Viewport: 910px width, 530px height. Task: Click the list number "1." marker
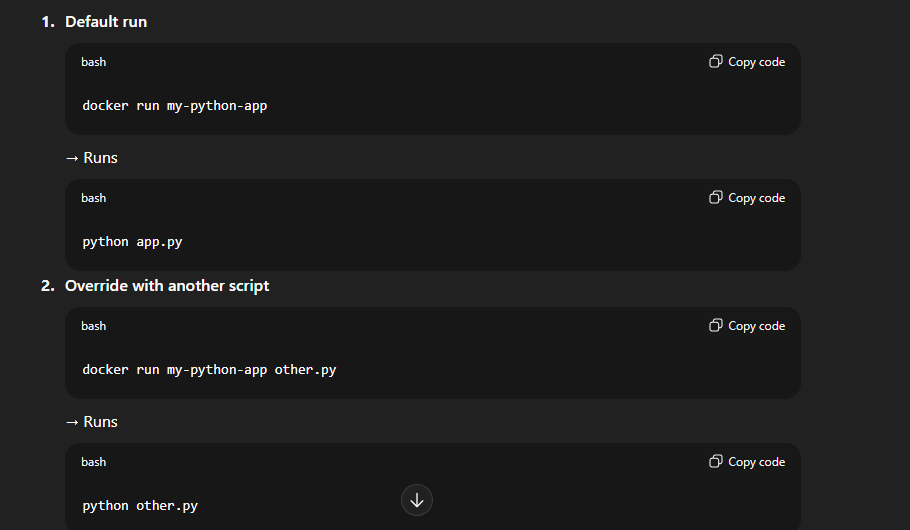[x=48, y=22]
